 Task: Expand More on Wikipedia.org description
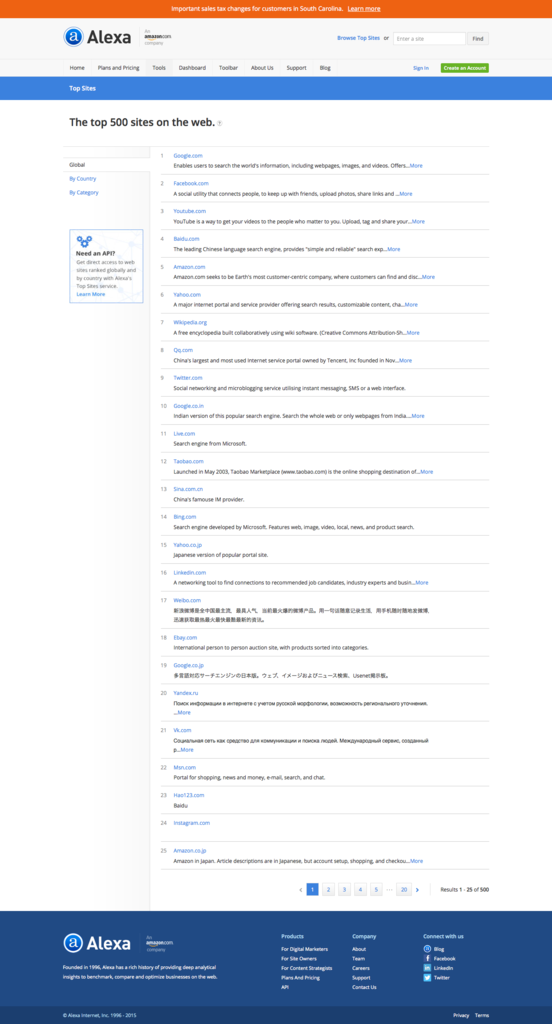pyautogui.click(x=413, y=332)
